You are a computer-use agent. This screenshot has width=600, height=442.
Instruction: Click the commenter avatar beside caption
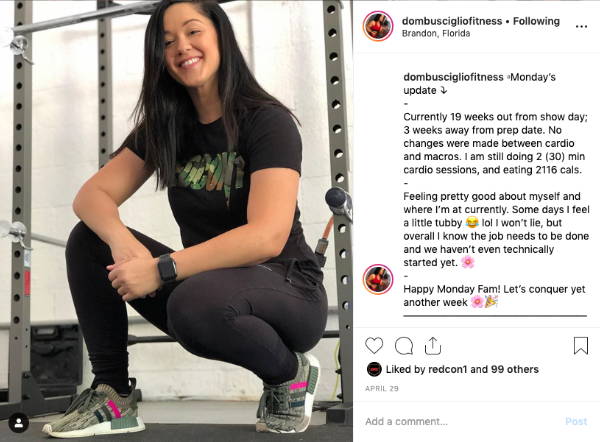[x=378, y=279]
